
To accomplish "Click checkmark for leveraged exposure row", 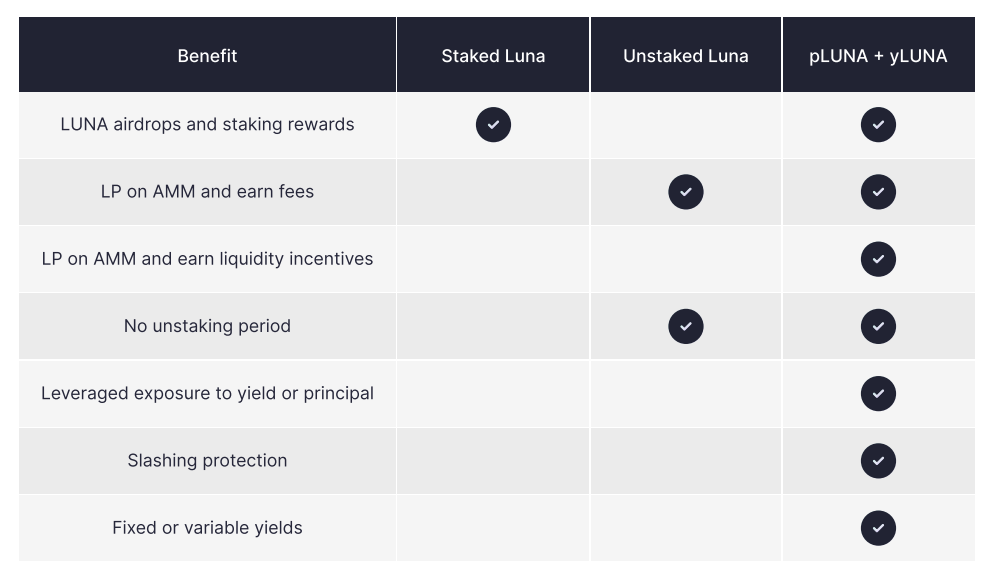I will [878, 393].
